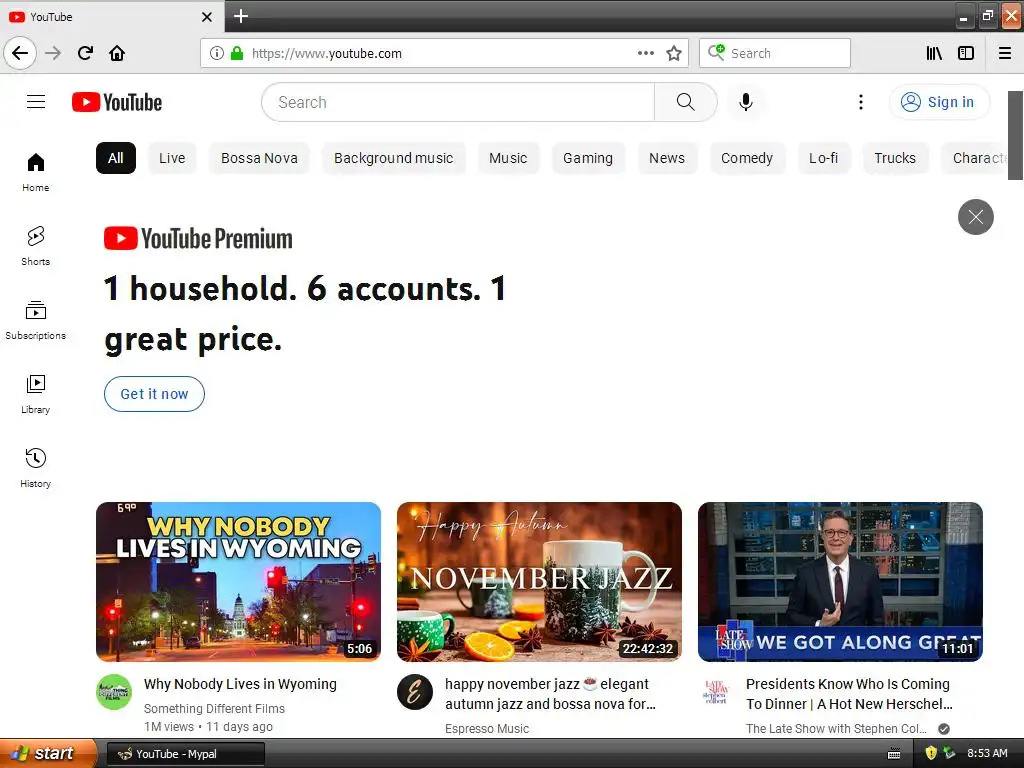The image size is (1024, 768).
Task: Open Subscriptions in the sidebar
Action: pos(36,320)
